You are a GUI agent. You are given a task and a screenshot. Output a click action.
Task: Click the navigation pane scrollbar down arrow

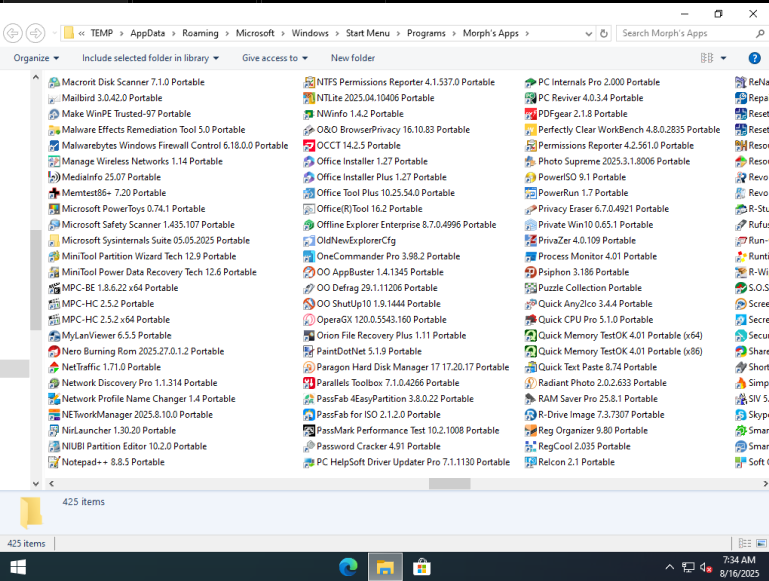[36, 484]
